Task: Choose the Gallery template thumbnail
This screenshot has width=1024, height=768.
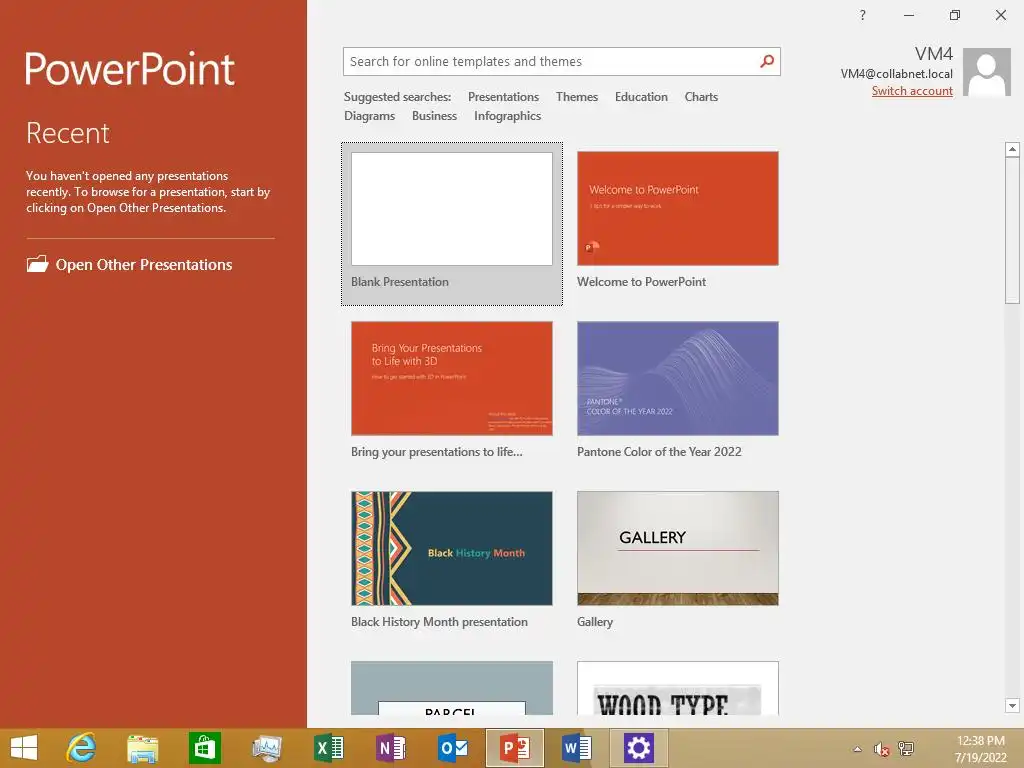Action: [677, 548]
